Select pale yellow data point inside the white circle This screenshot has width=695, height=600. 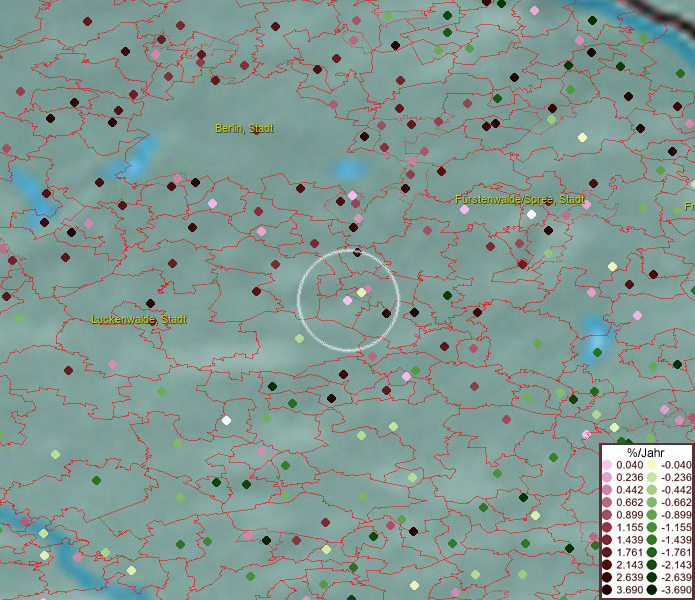click(361, 292)
